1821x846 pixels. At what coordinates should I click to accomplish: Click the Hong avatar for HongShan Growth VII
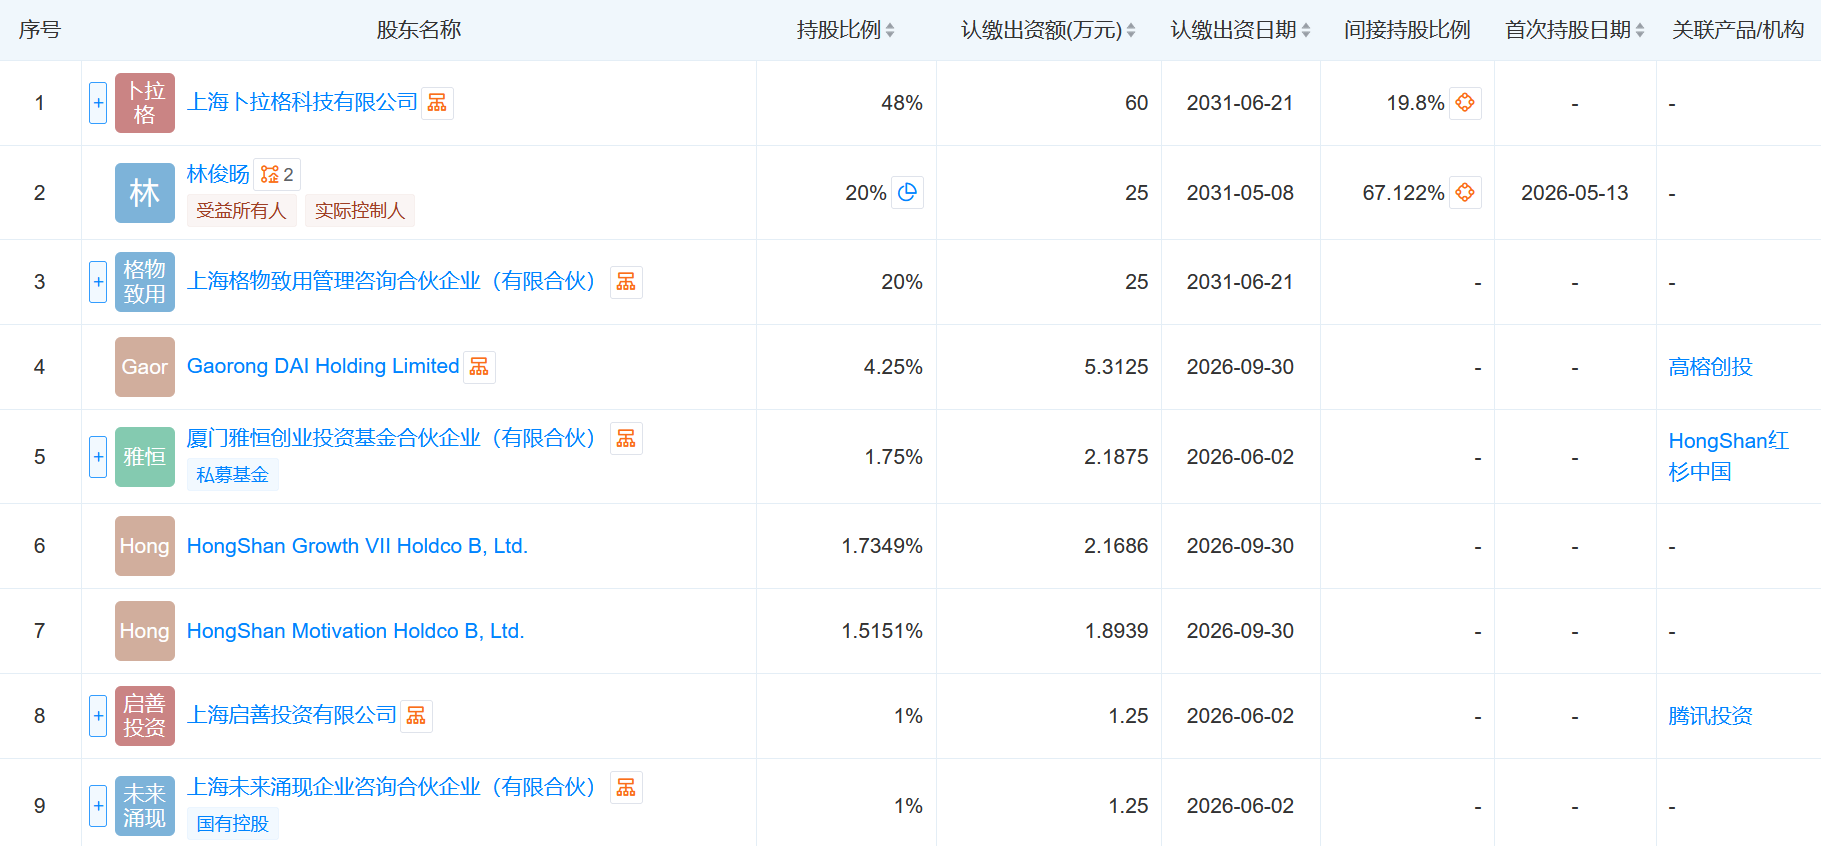(145, 546)
